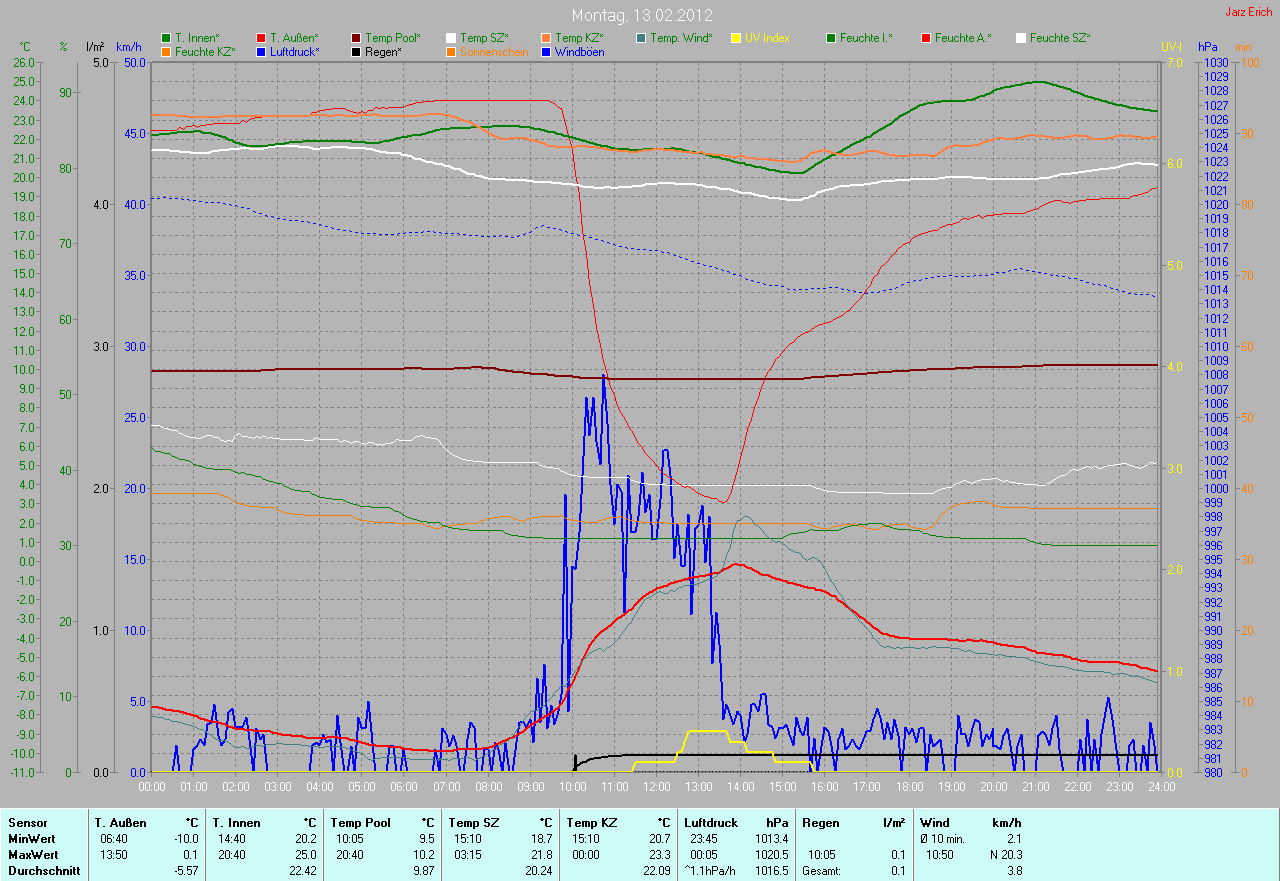
Task: Click the white Temp SZ legend marker
Action: click(451, 38)
